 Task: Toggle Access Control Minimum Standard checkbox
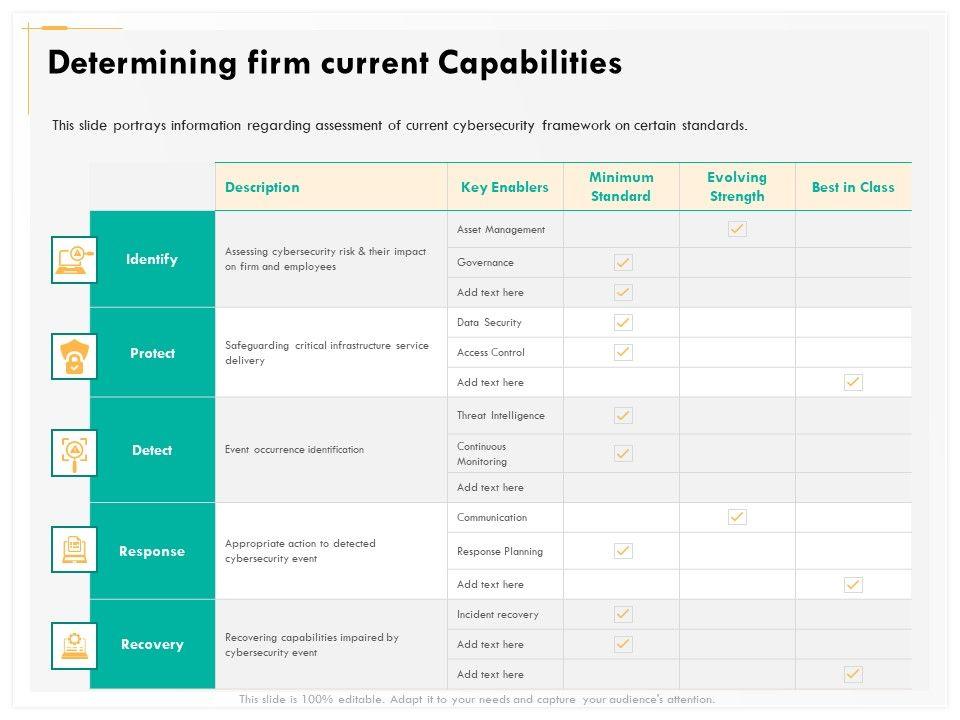(623, 352)
